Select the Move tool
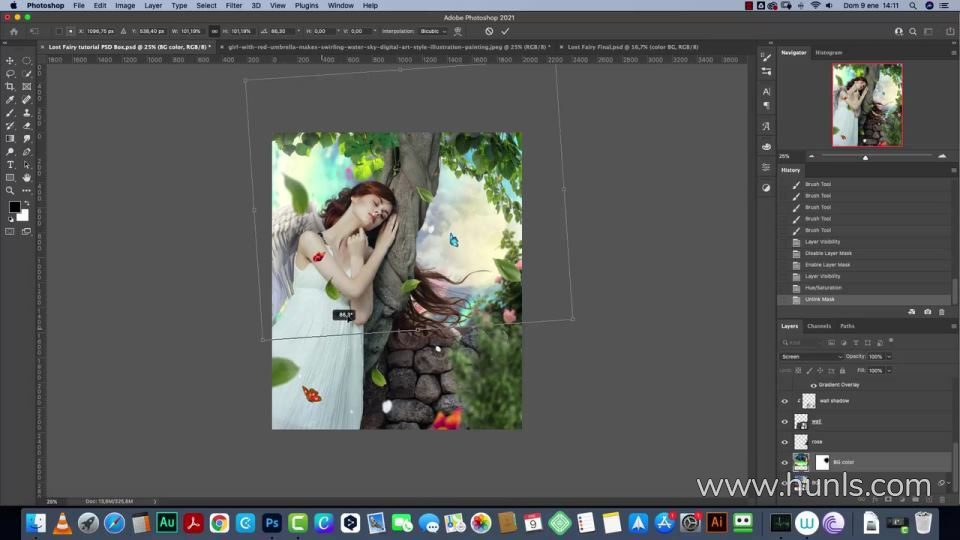The height and width of the screenshot is (540, 960). pyautogui.click(x=10, y=61)
